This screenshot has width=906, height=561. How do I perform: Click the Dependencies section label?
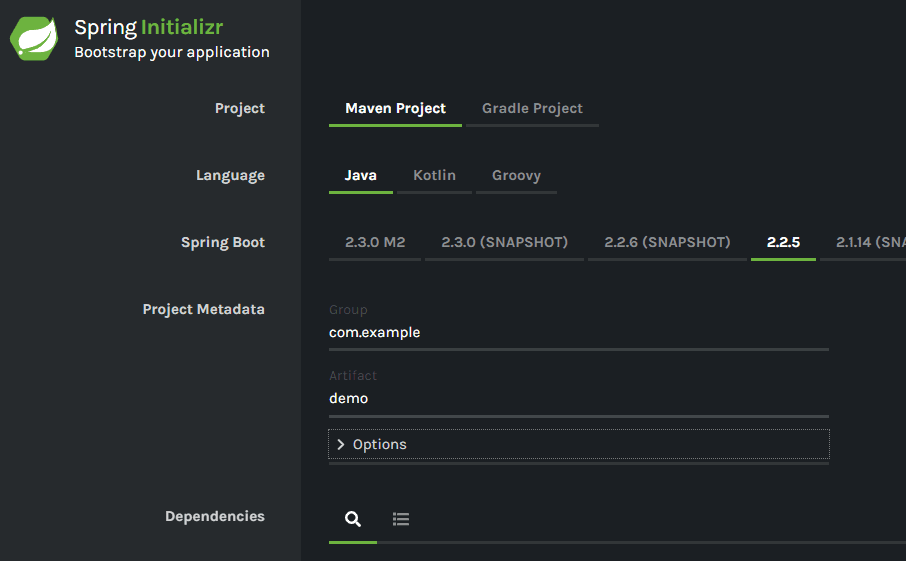coord(214,516)
